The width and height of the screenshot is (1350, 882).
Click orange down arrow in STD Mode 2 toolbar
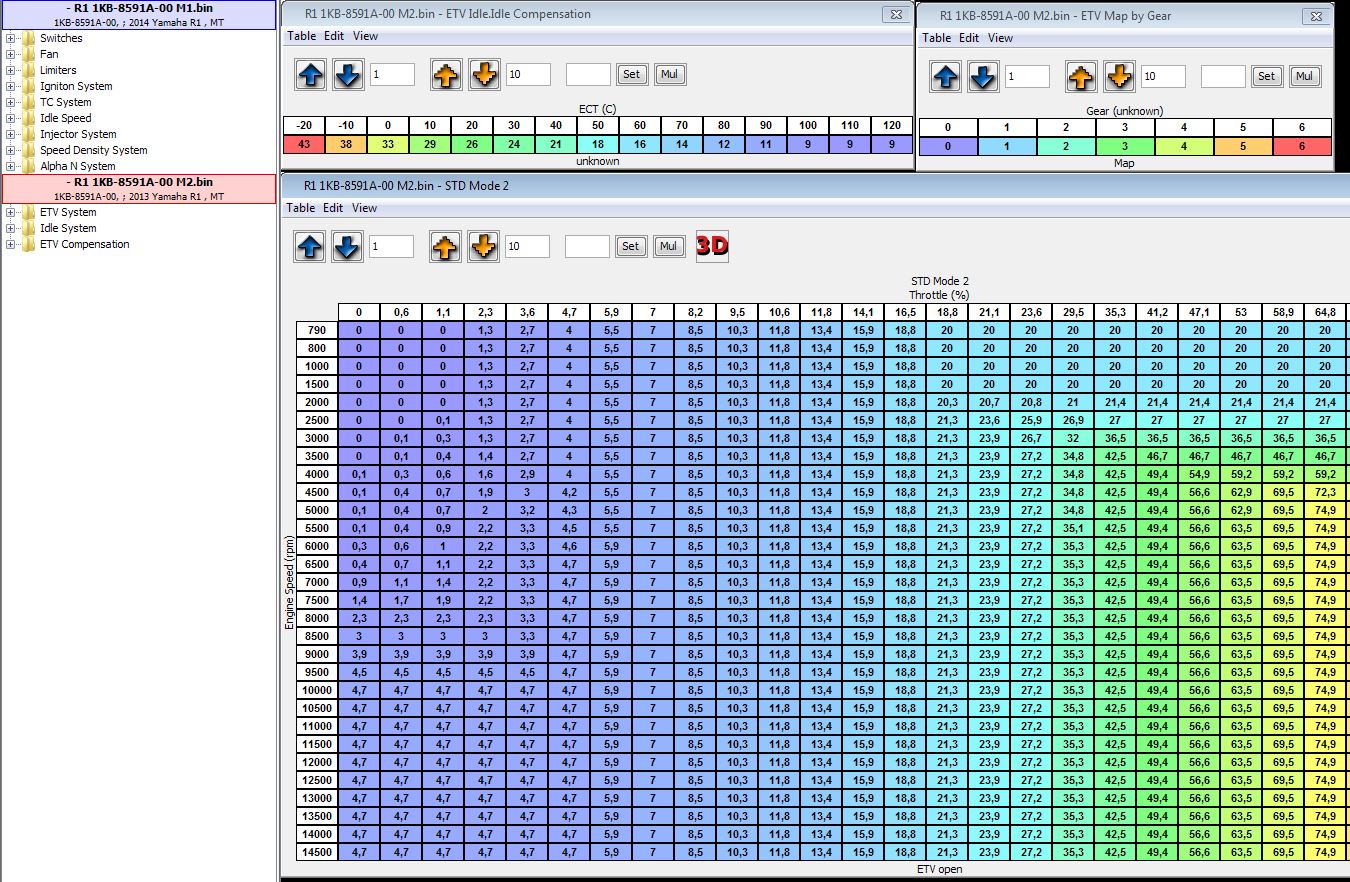coord(483,247)
